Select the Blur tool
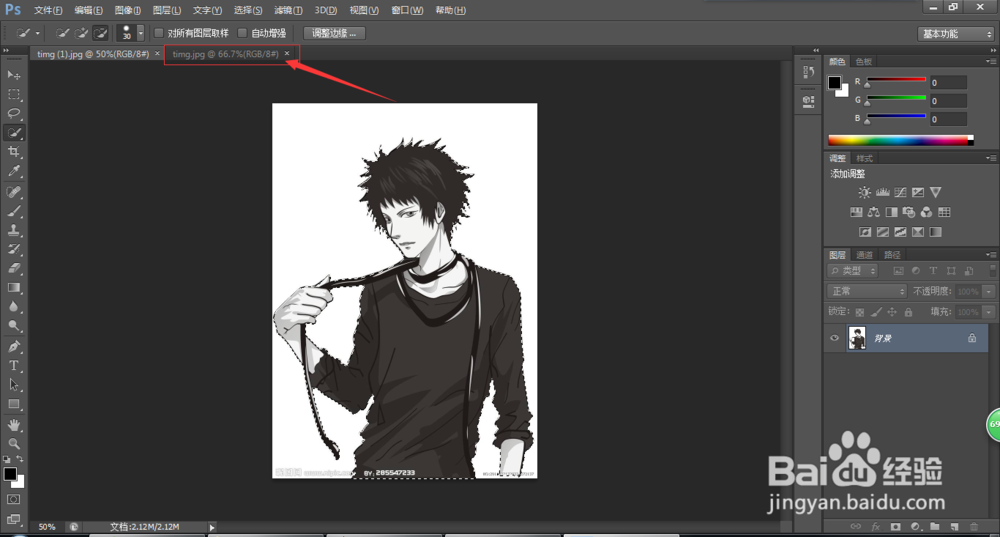The height and width of the screenshot is (537, 1000). coord(13,307)
